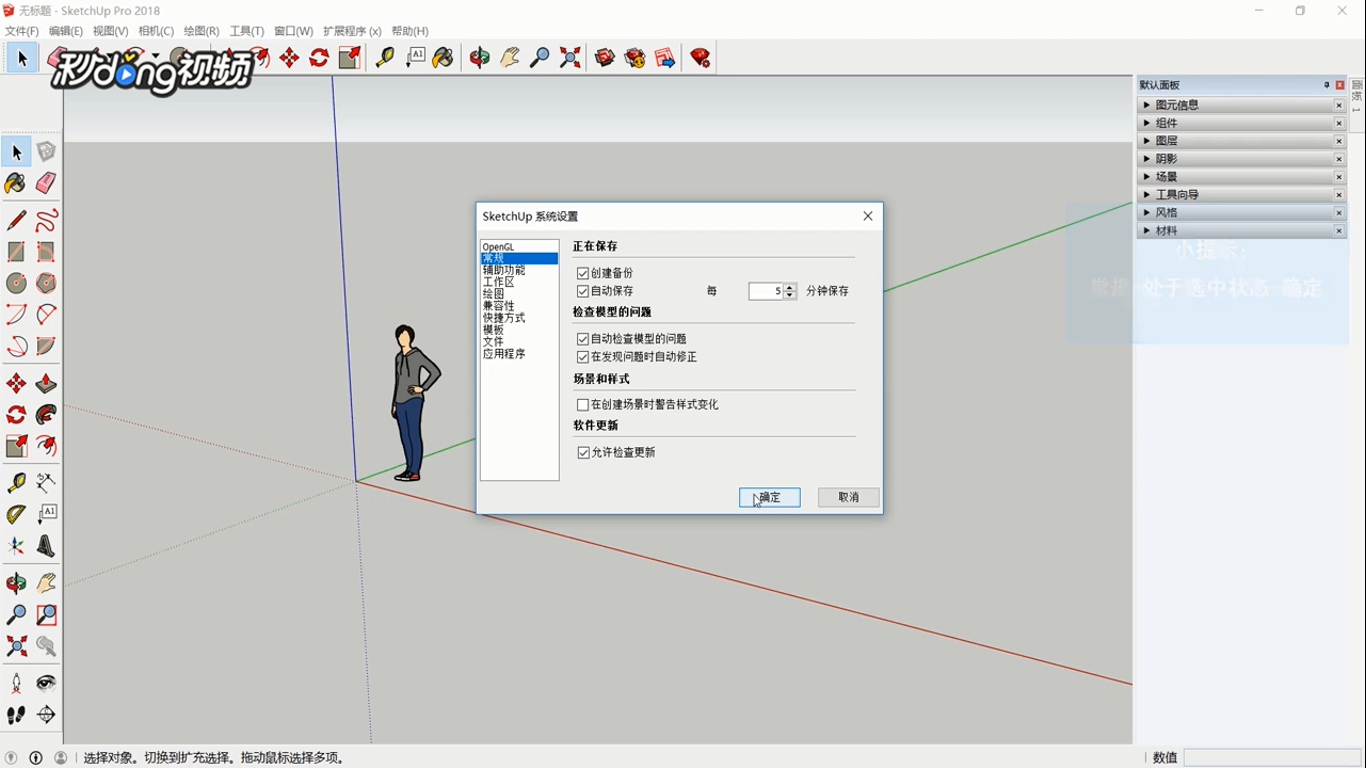
Task: Click the Rotate tool in top toolbar
Action: click(319, 58)
